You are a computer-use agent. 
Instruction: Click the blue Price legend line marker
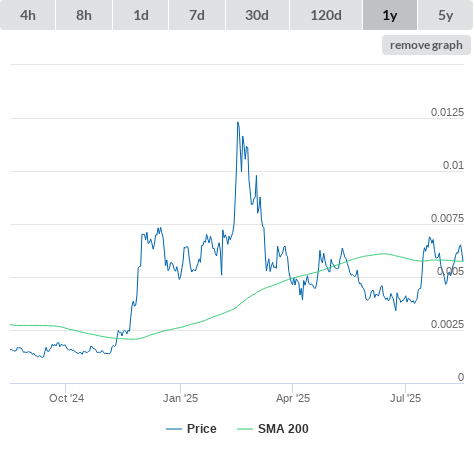pyautogui.click(x=174, y=429)
